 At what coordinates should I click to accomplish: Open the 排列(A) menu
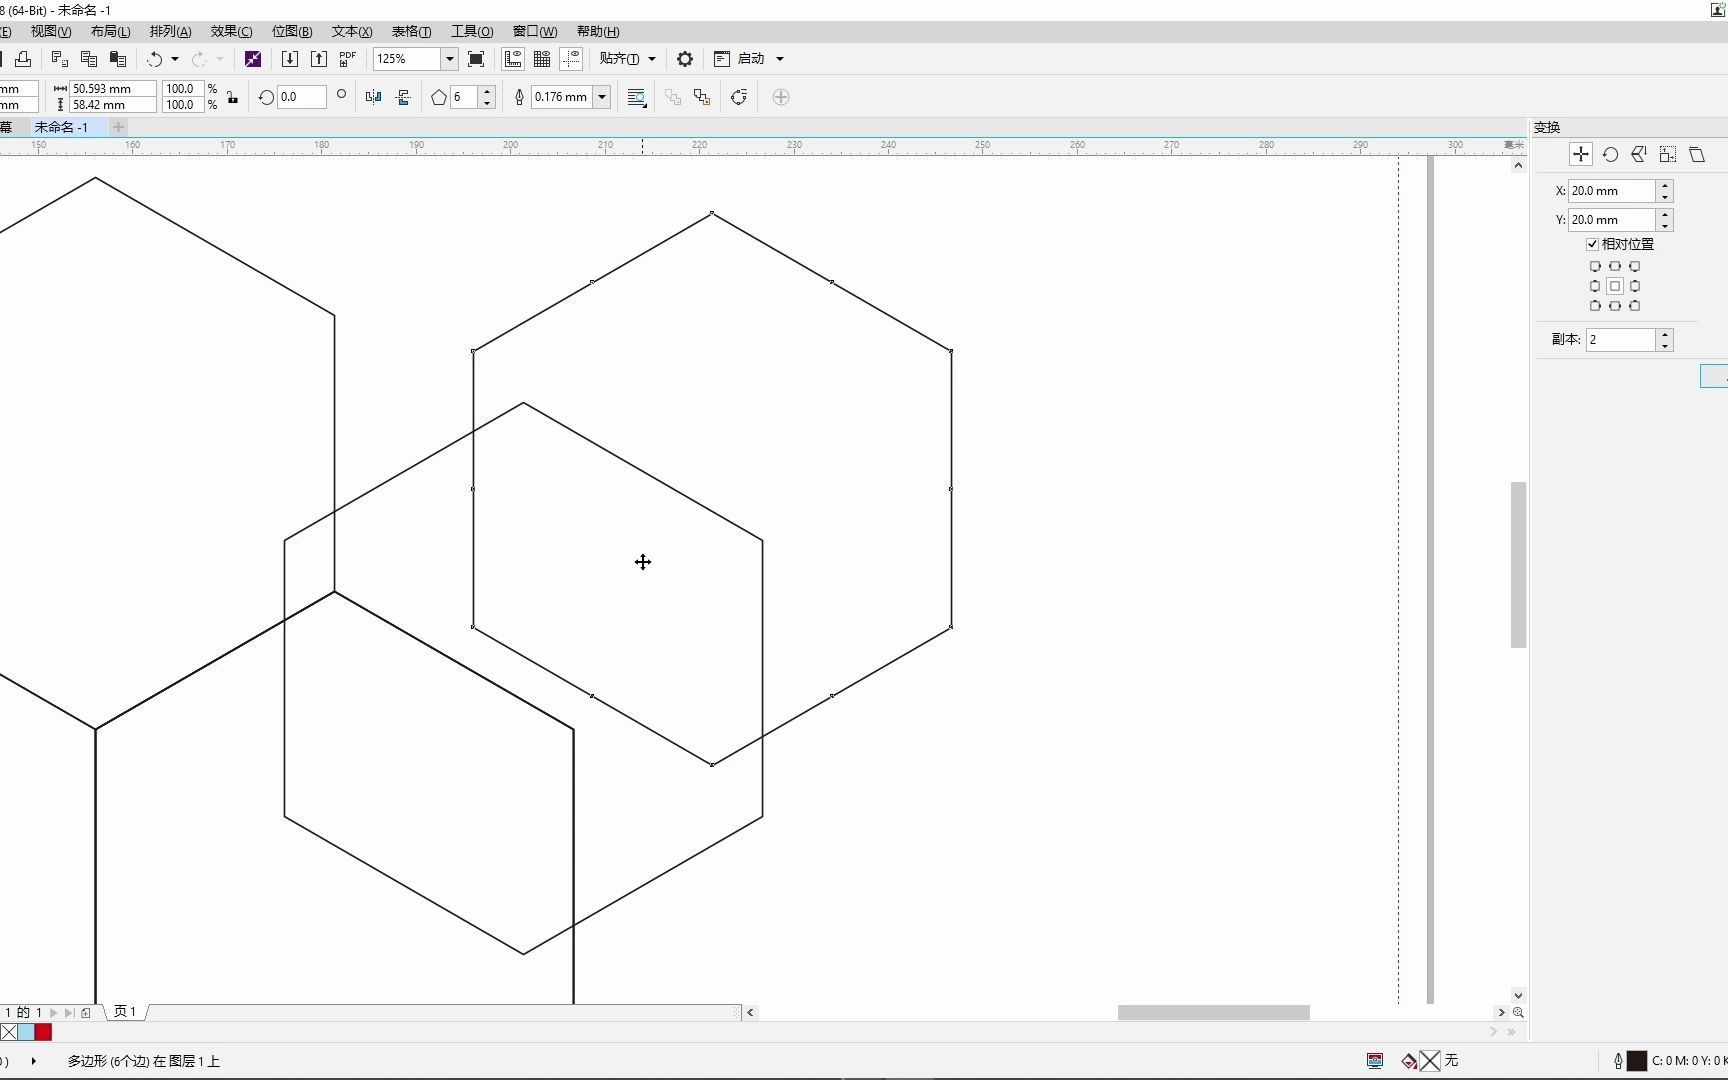(x=170, y=32)
